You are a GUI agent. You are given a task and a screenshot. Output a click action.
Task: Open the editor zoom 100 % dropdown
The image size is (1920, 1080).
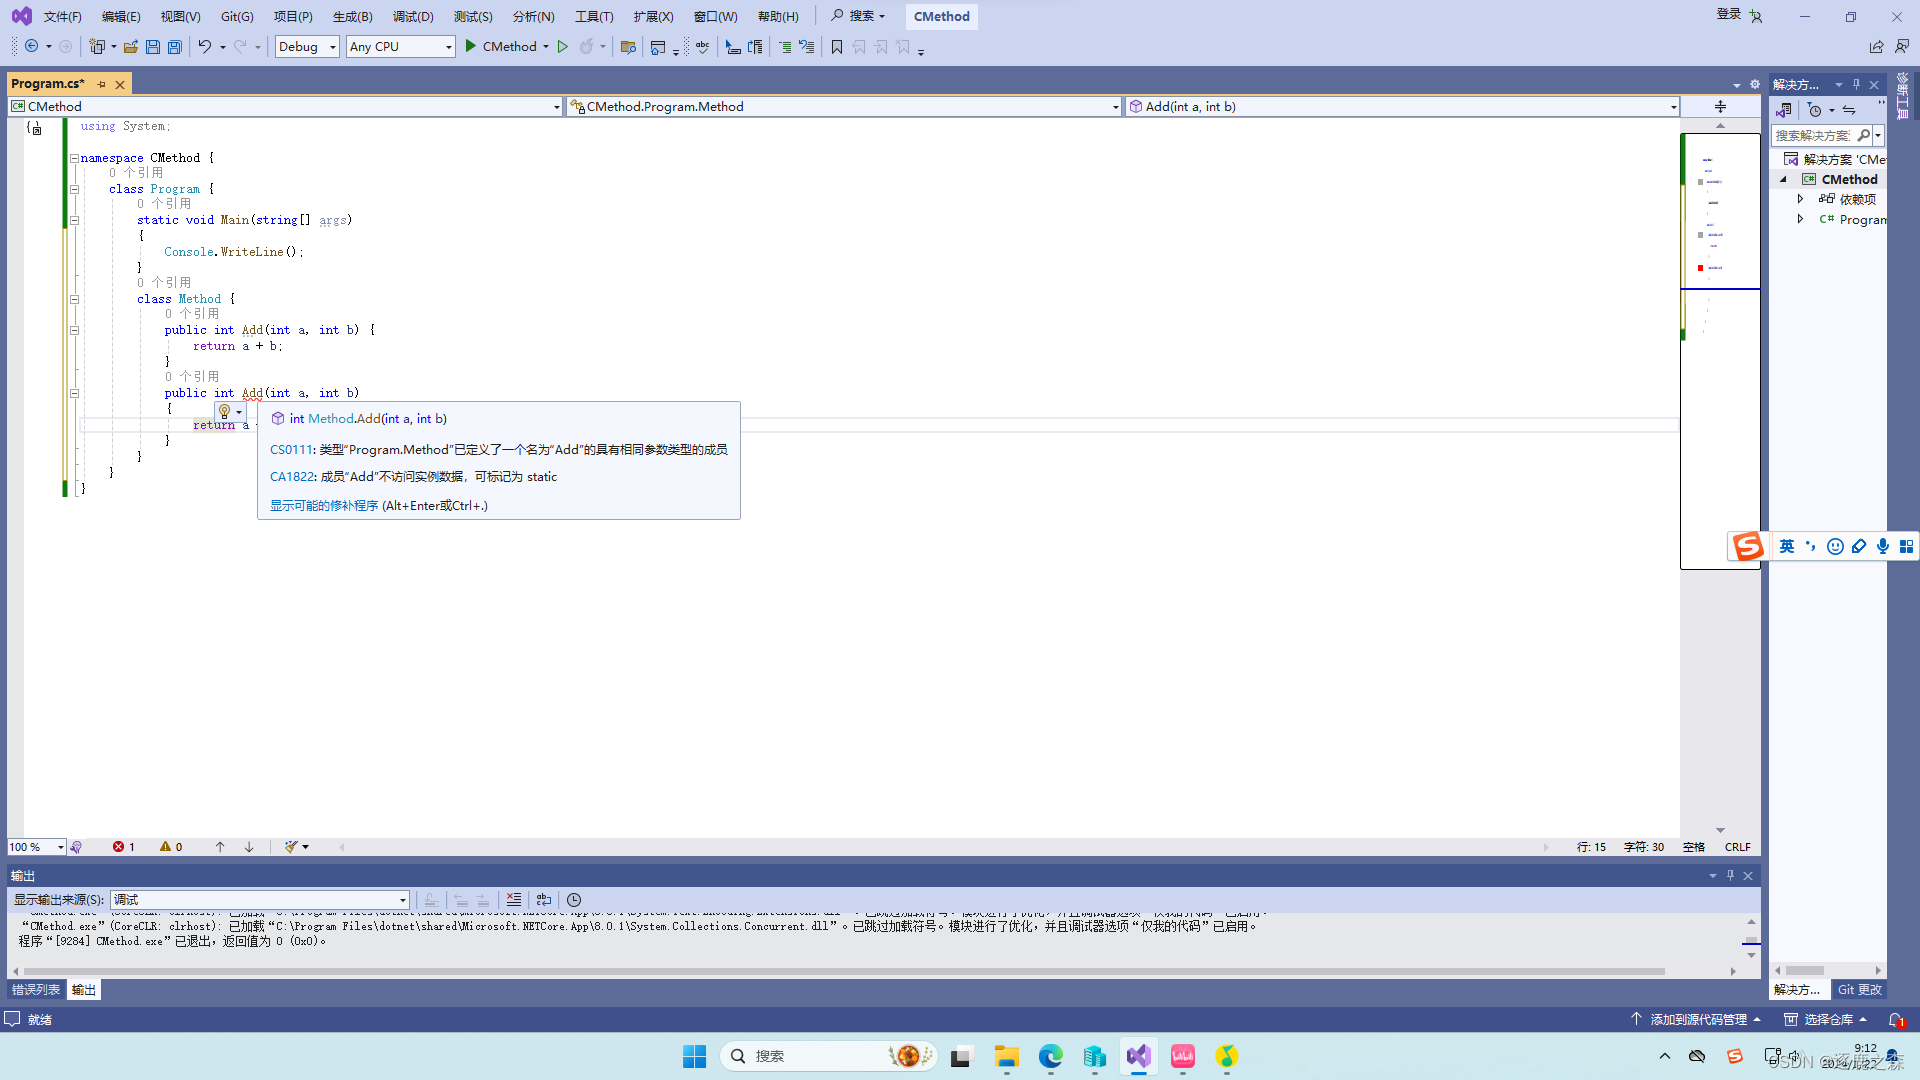37,847
